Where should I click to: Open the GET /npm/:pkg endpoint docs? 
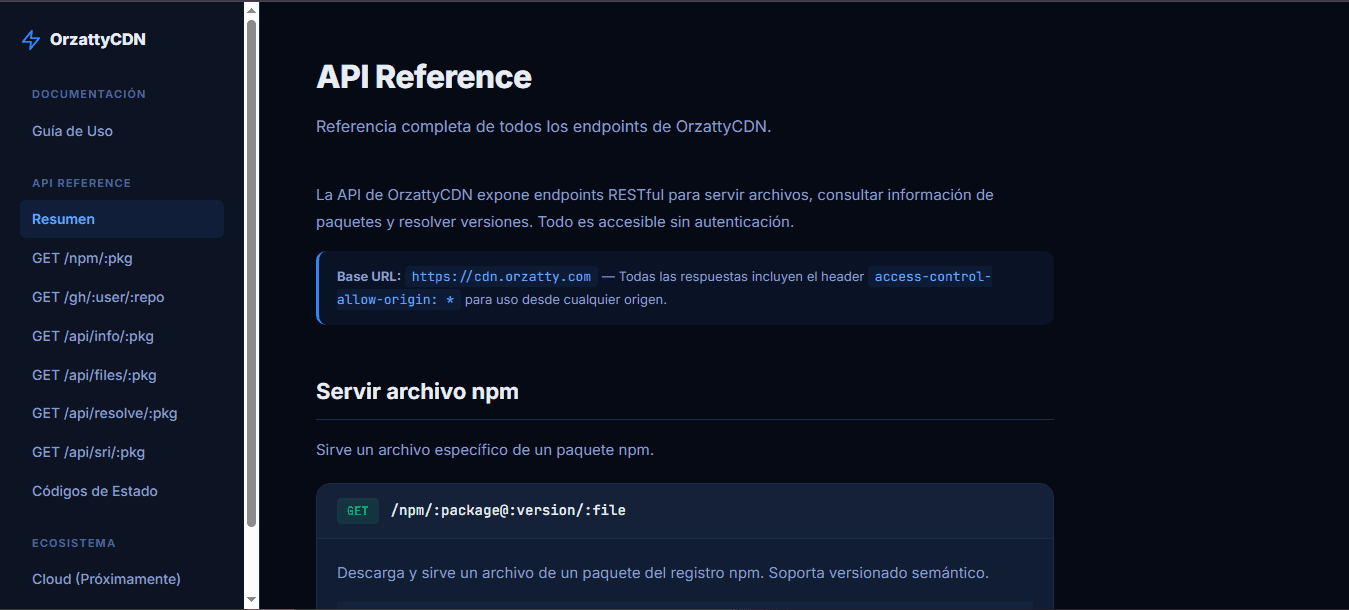[x=82, y=257]
